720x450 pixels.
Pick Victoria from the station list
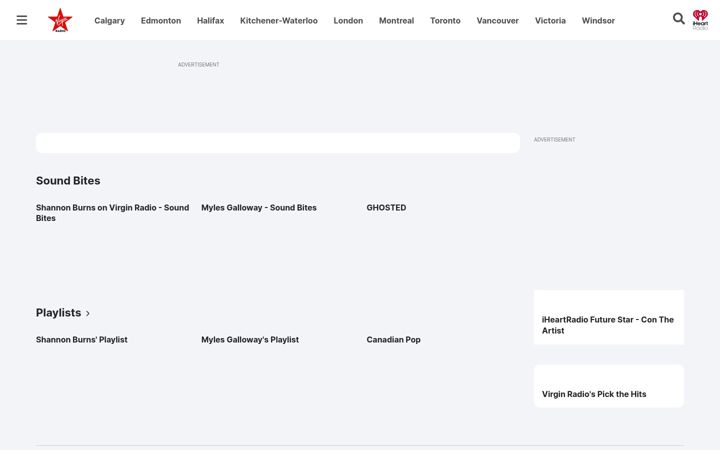[x=550, y=21]
